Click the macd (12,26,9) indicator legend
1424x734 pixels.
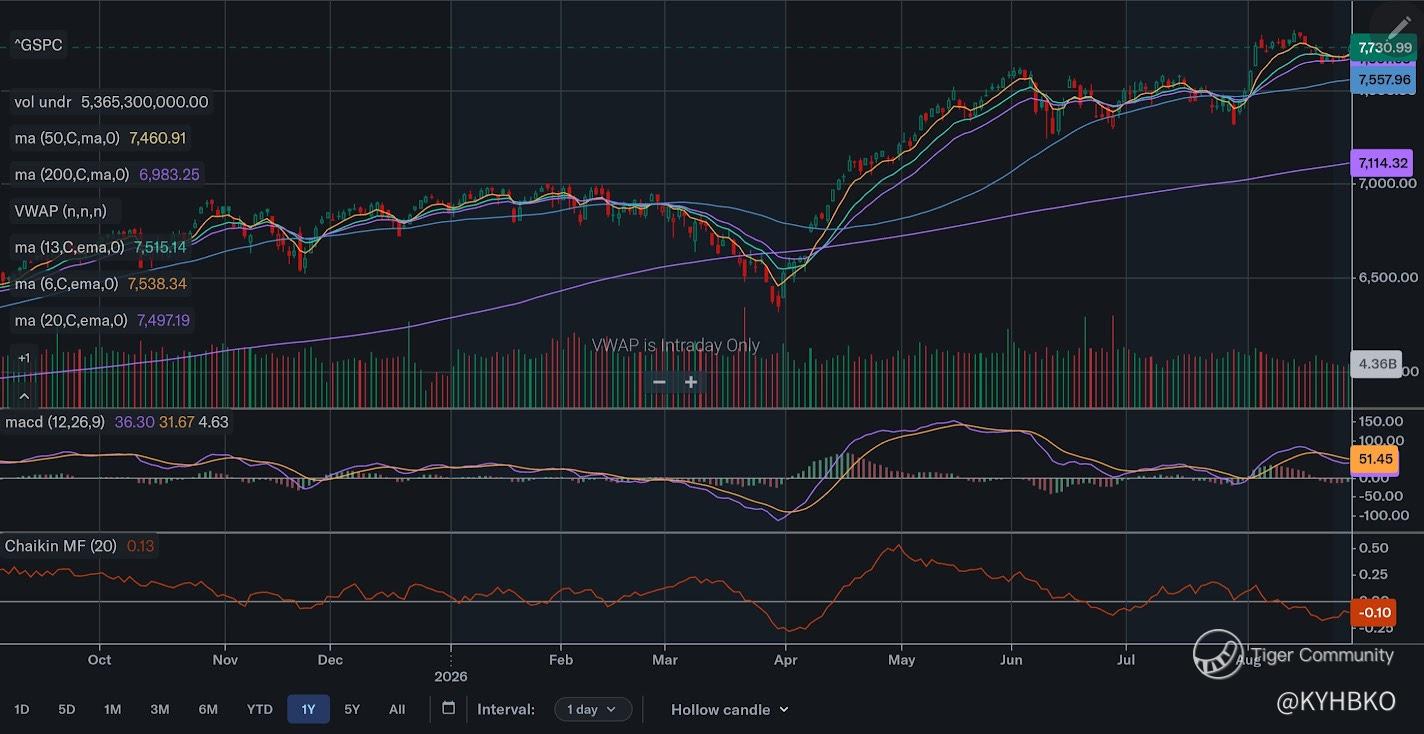pyautogui.click(x=116, y=422)
